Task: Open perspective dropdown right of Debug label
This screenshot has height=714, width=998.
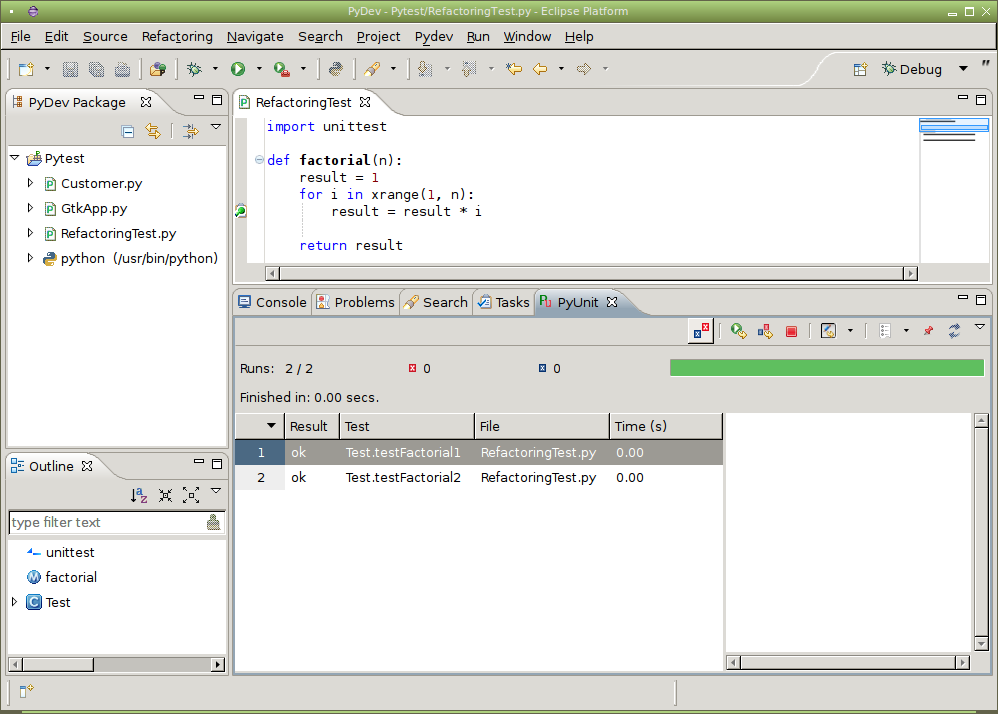Action: point(964,69)
